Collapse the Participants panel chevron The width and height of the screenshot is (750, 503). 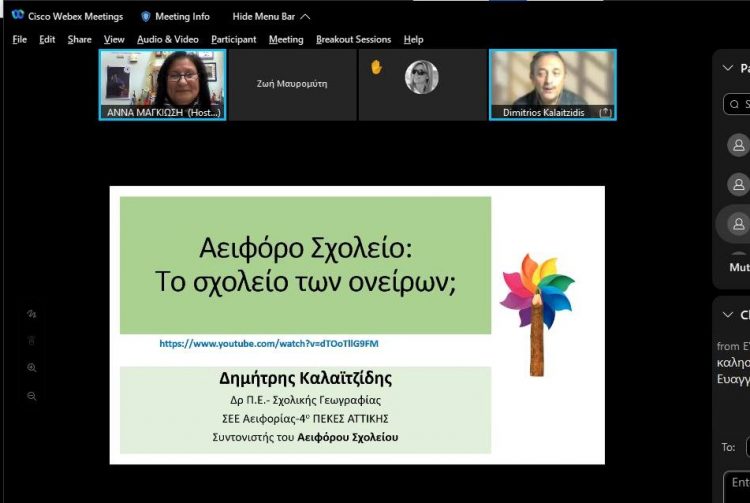pyautogui.click(x=728, y=68)
